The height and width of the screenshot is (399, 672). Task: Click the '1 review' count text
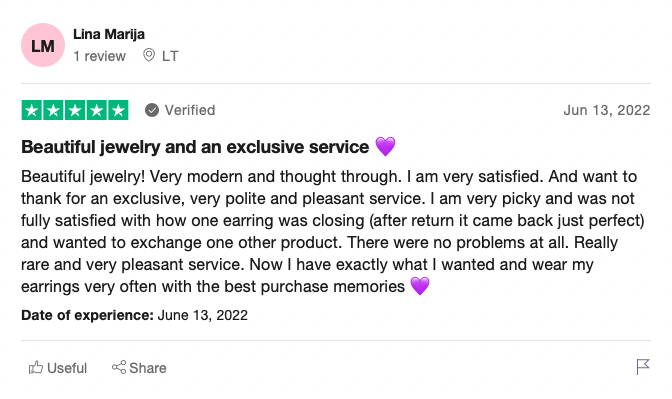(99, 56)
